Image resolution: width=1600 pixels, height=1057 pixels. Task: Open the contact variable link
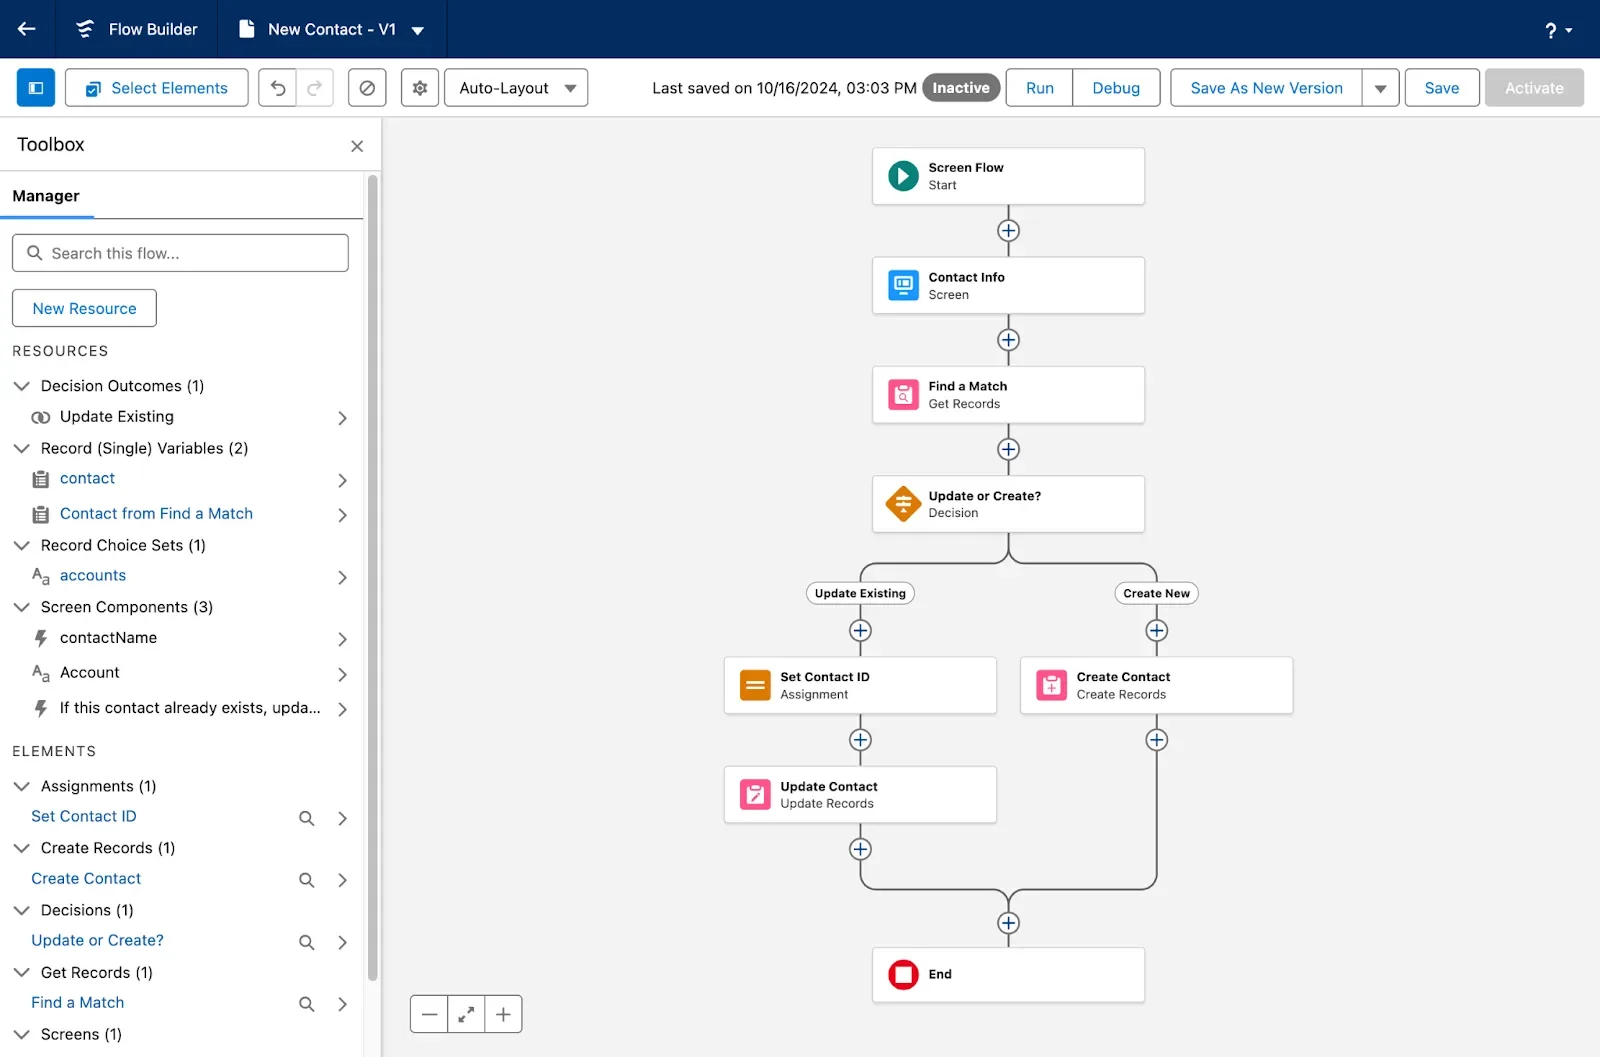[87, 478]
